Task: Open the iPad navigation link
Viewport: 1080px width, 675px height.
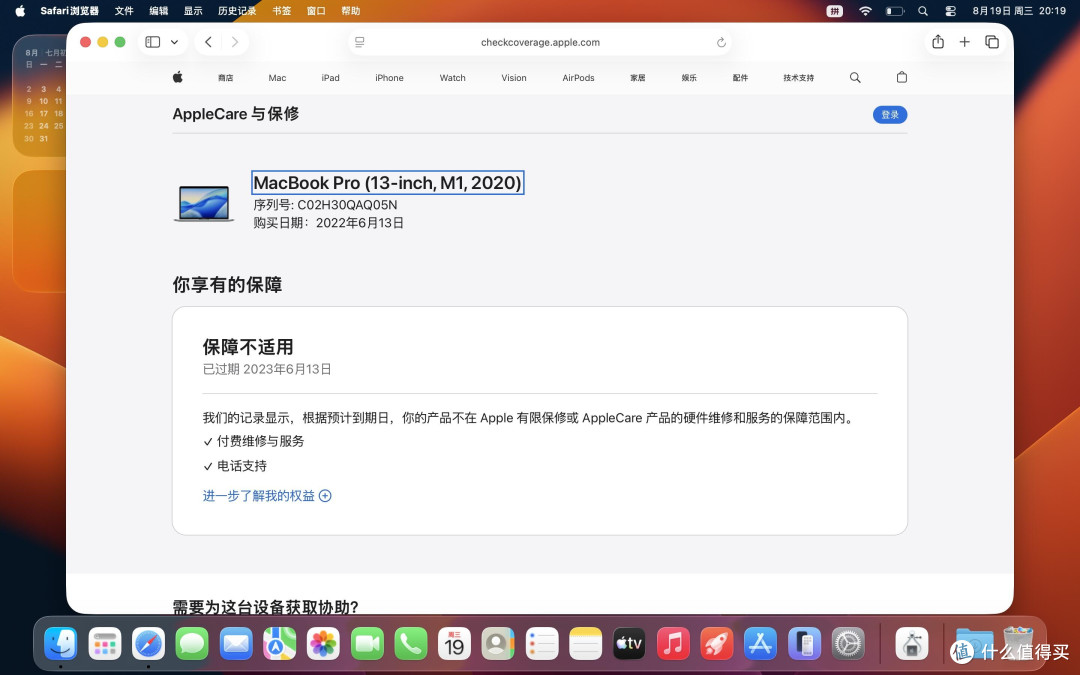Action: point(331,78)
